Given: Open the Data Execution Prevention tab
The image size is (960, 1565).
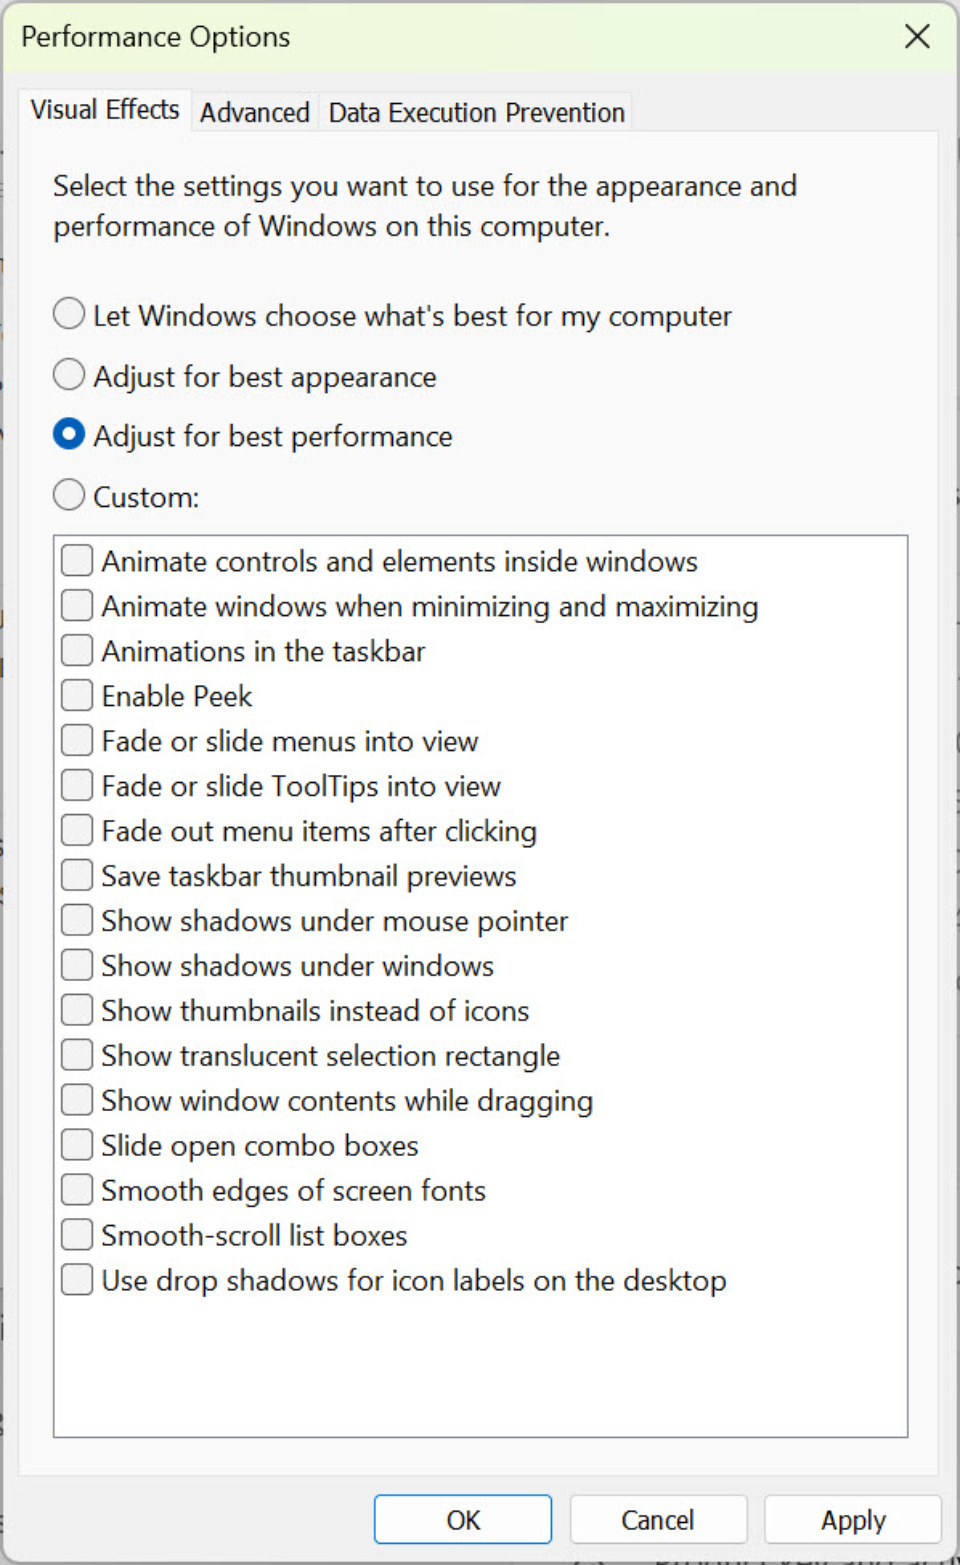Looking at the screenshot, I should pyautogui.click(x=476, y=112).
